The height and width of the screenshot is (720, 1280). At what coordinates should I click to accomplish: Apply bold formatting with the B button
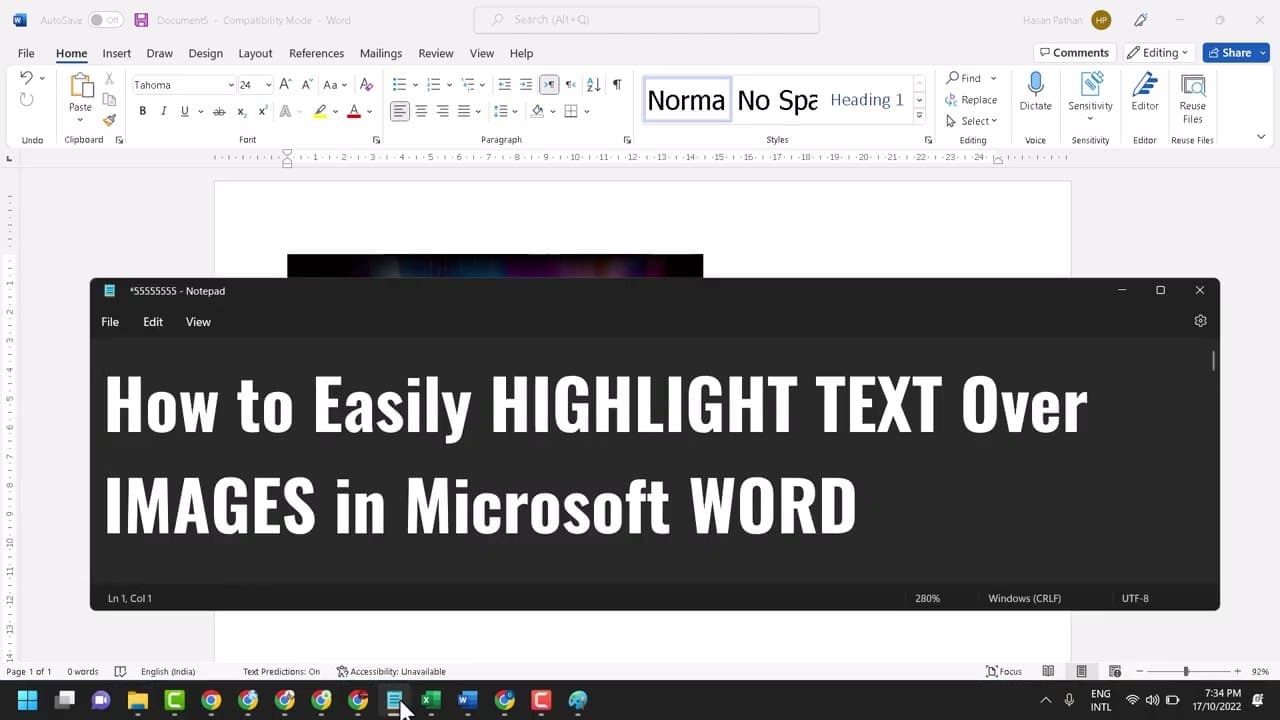142,111
